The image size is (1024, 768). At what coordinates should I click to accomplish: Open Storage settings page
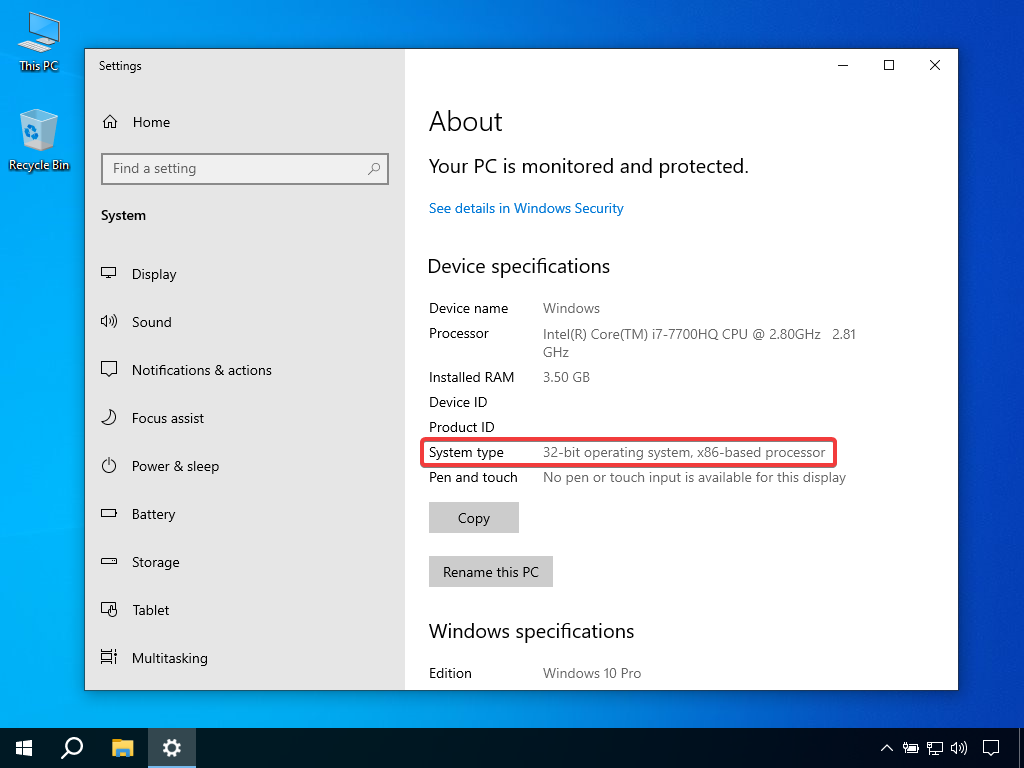point(155,562)
